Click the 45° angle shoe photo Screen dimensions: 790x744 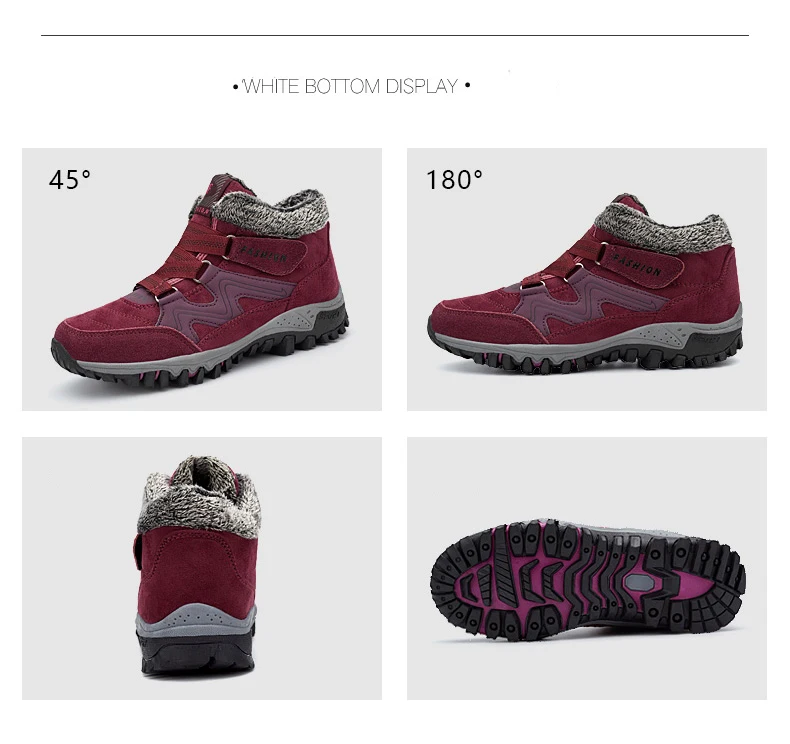pyautogui.click(x=202, y=279)
